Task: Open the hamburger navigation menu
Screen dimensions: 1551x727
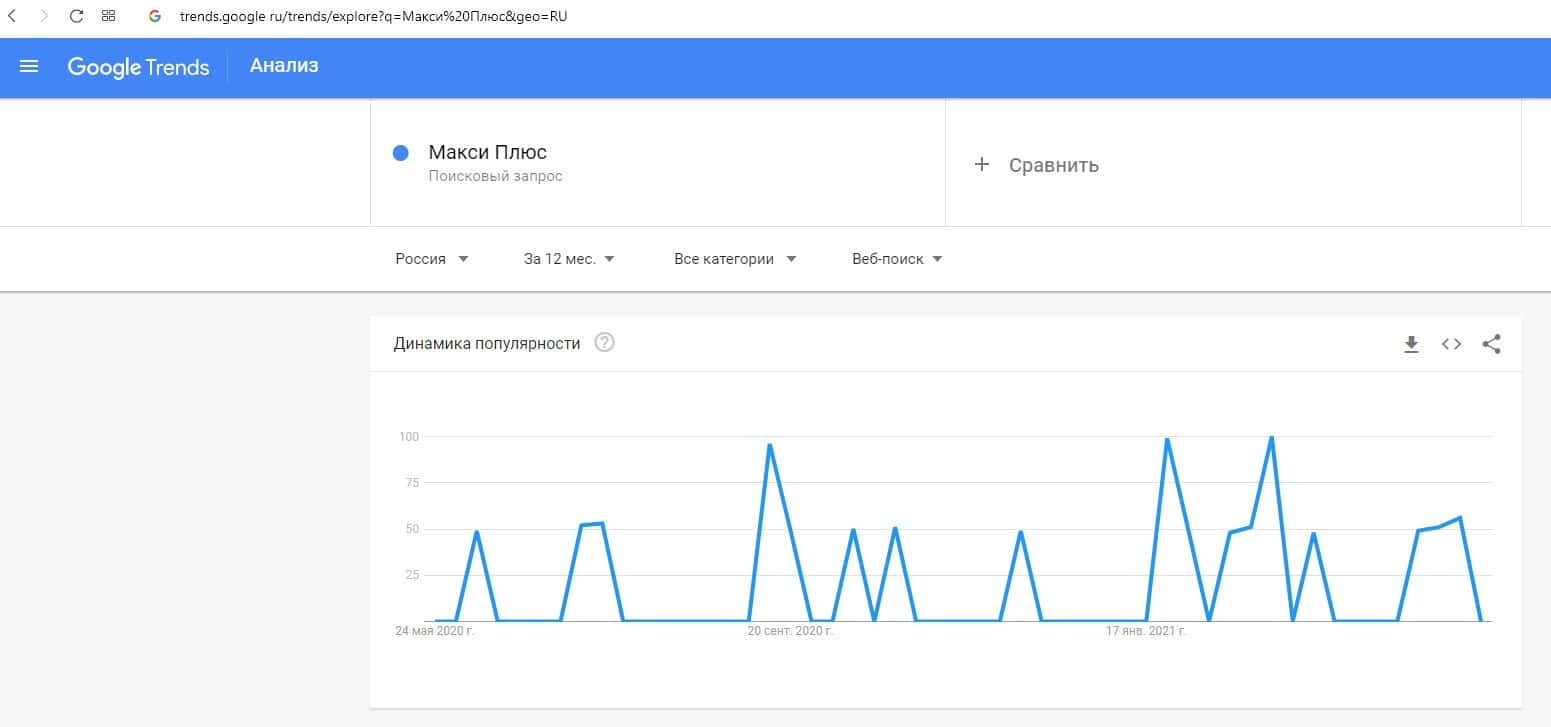Action: pos(29,67)
